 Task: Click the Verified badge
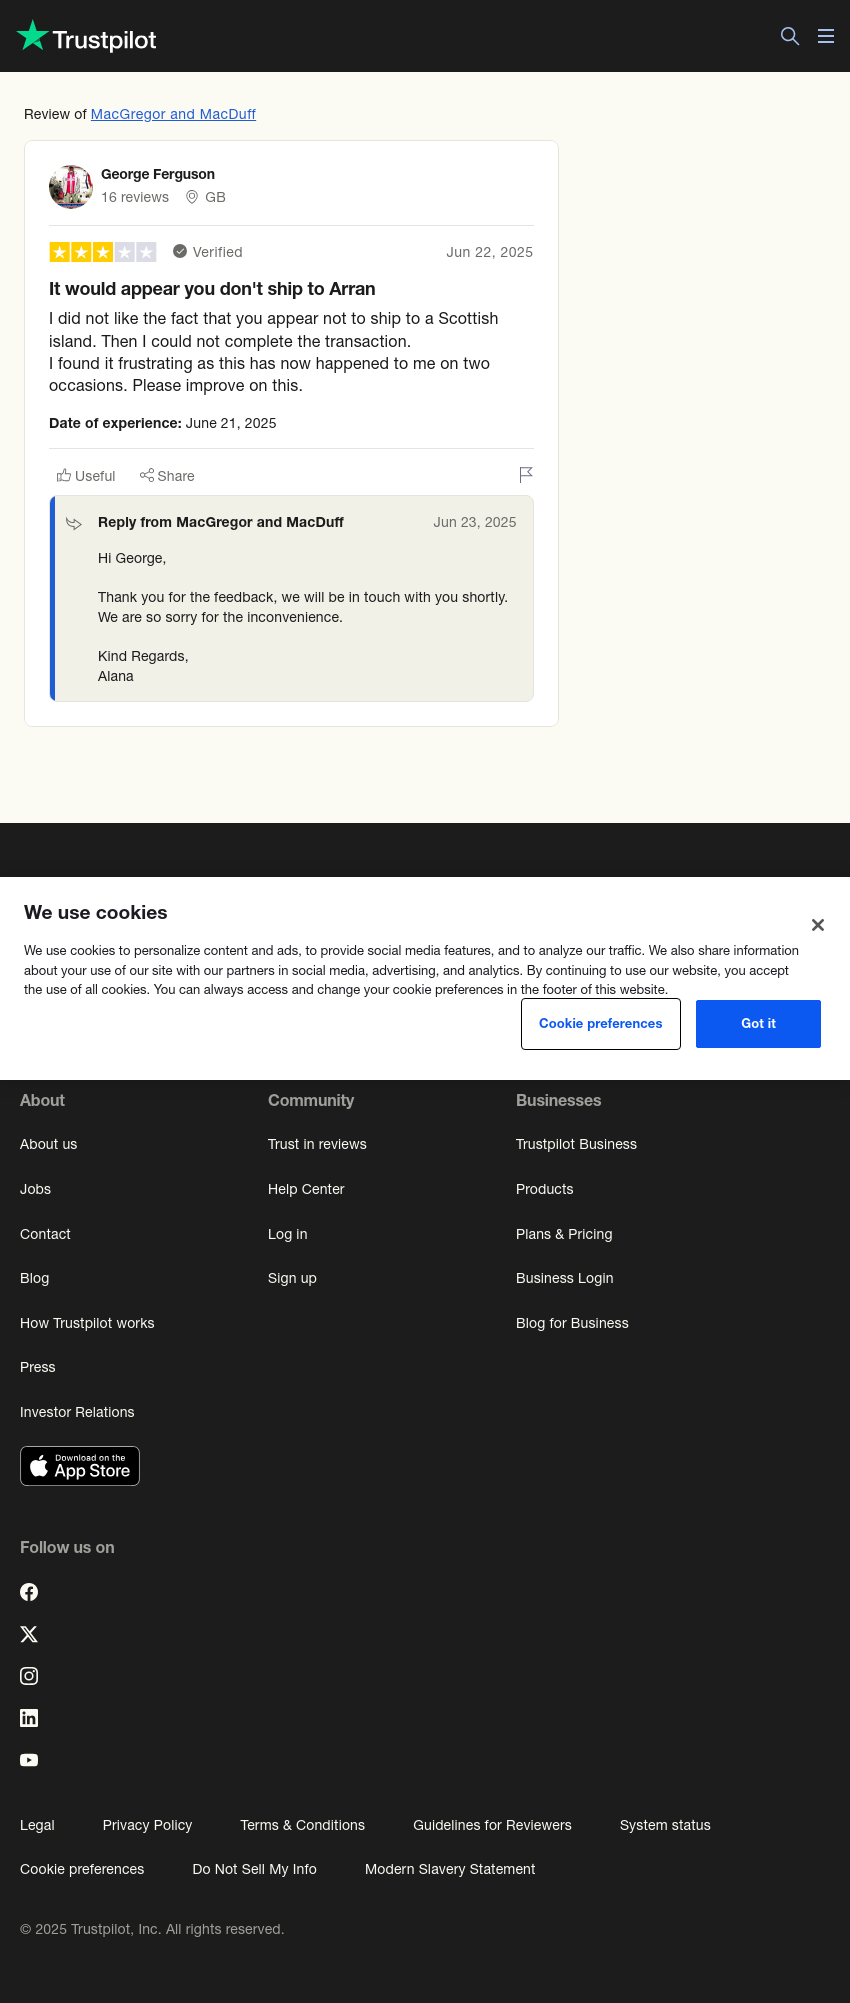tap(208, 252)
